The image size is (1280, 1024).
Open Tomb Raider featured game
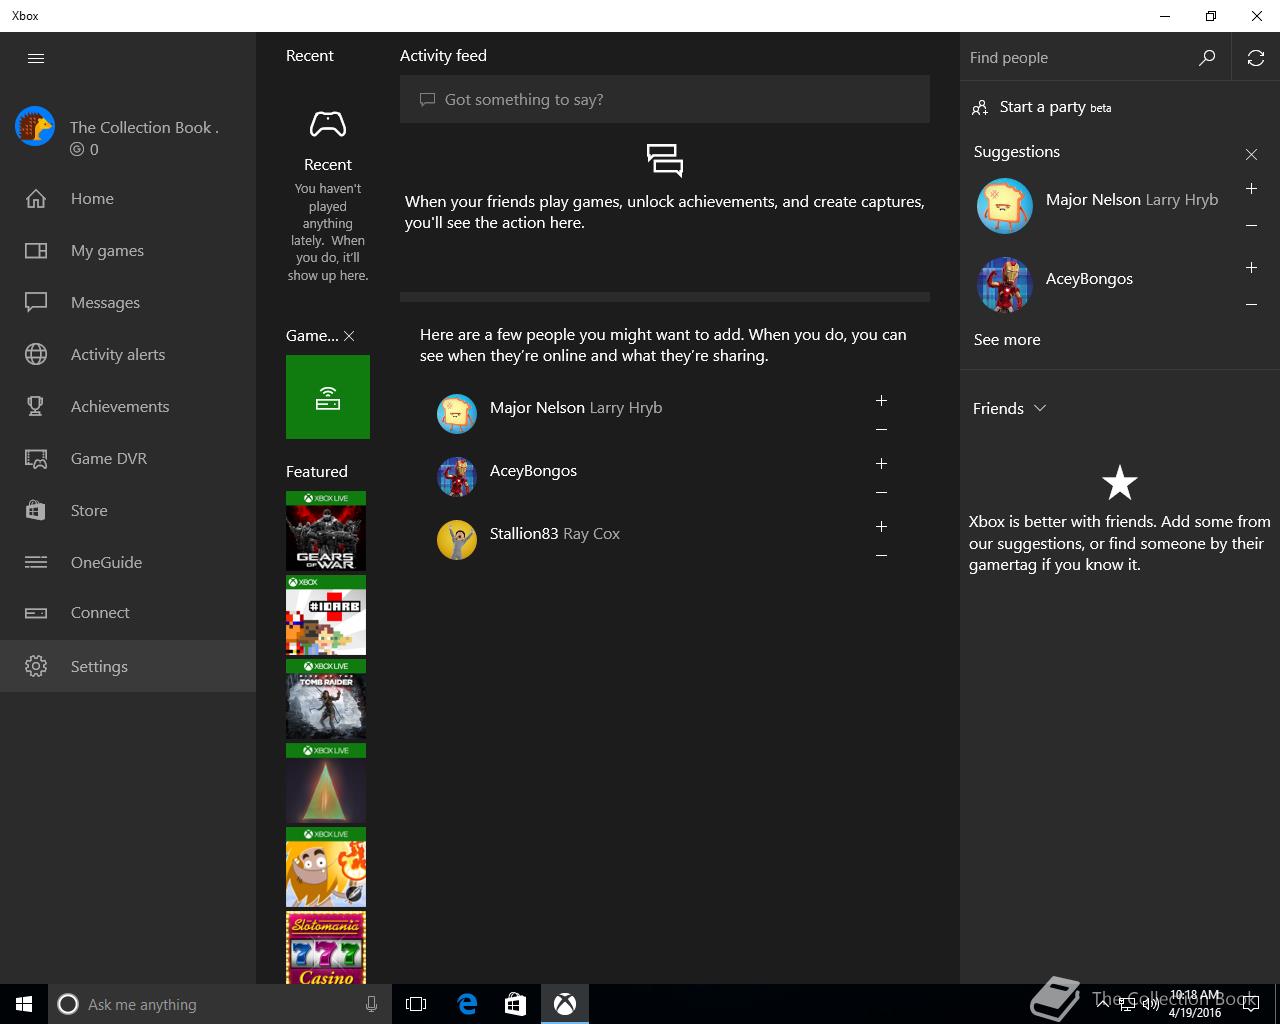coord(326,699)
